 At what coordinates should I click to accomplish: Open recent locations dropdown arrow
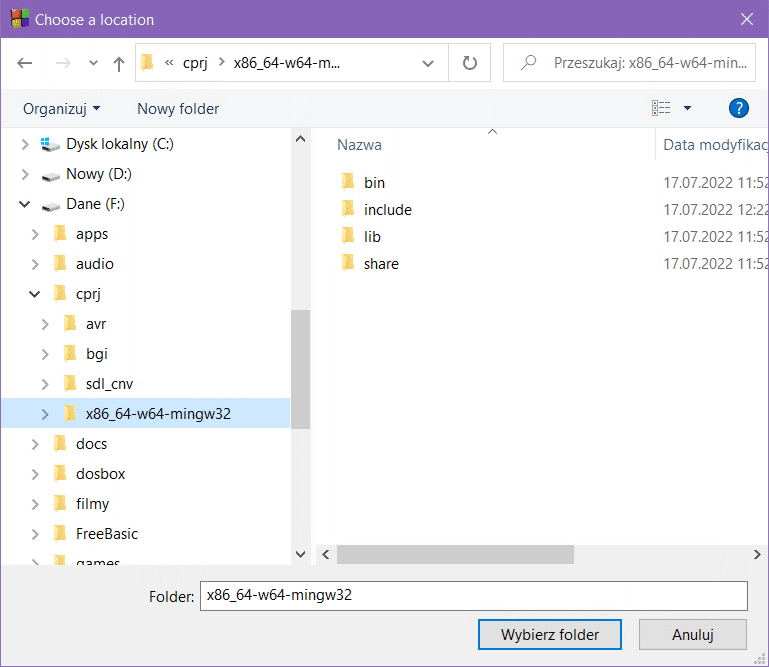94,63
